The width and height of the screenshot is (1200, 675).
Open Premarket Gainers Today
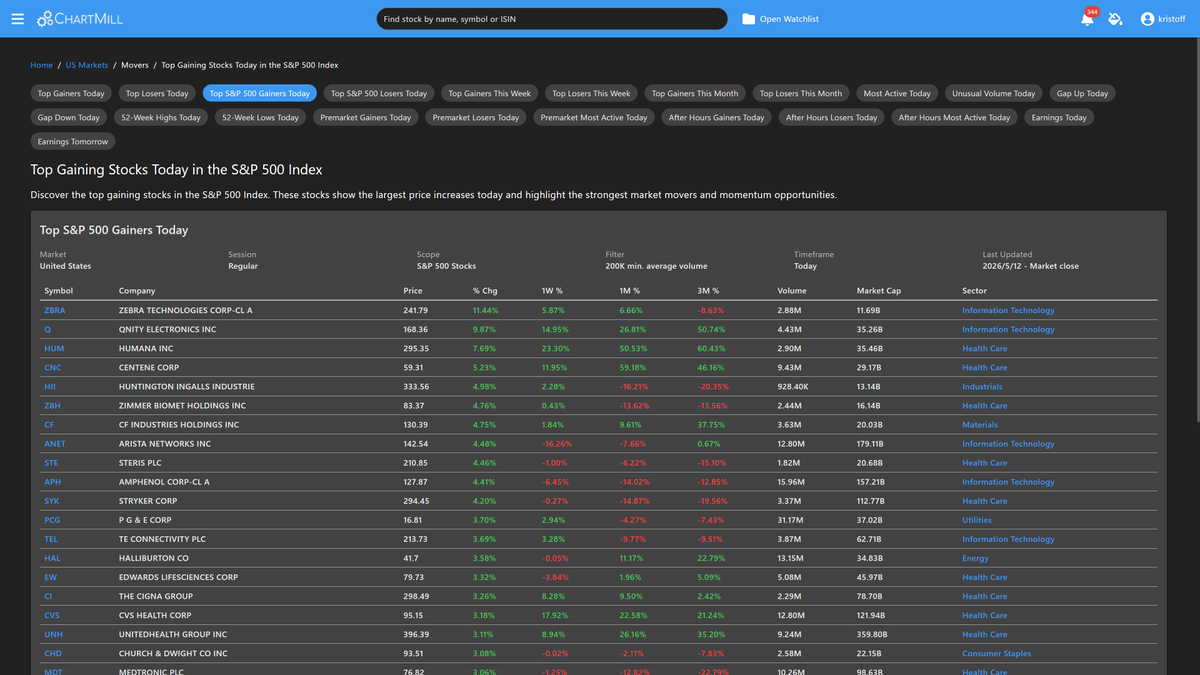tap(366, 117)
